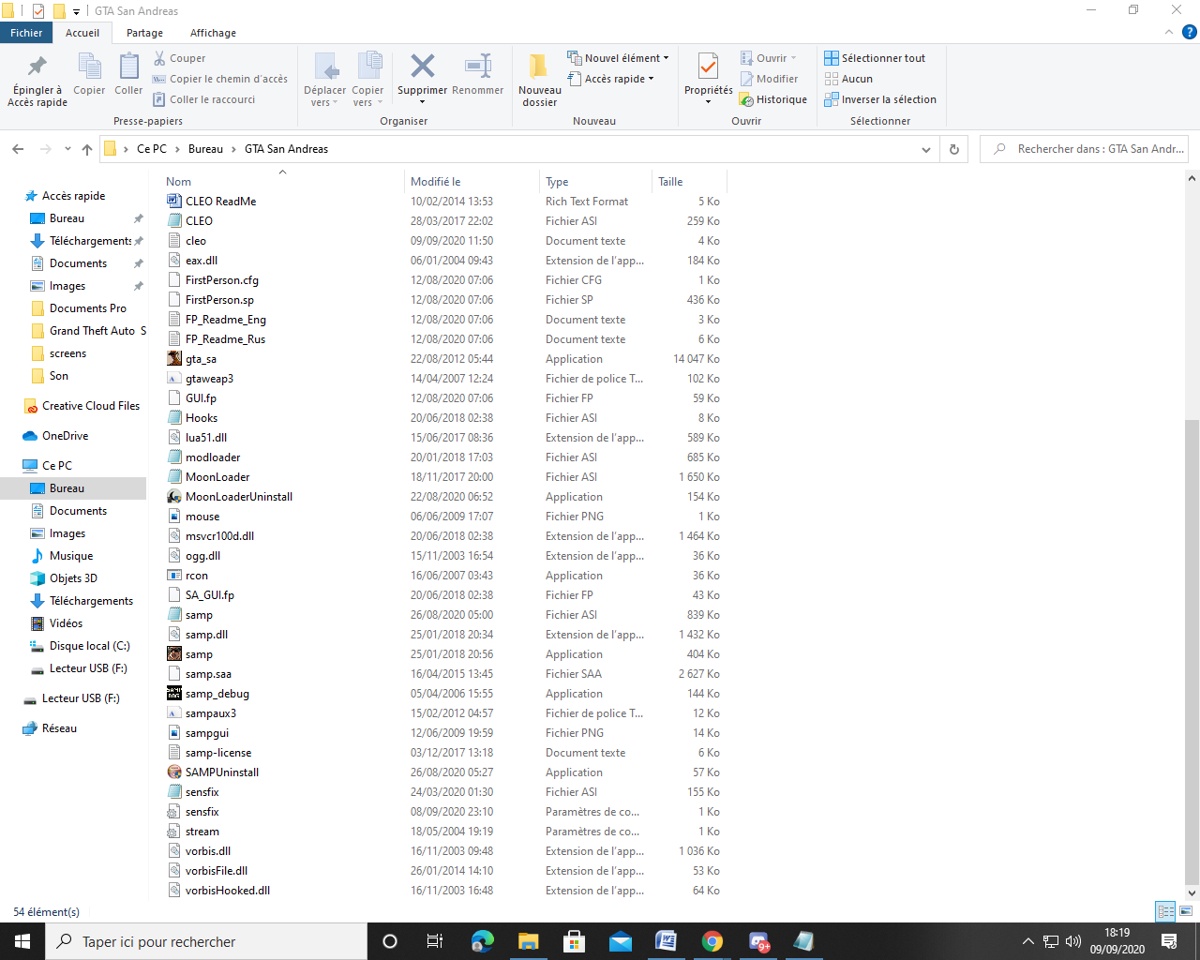This screenshot has height=960, width=1200.
Task: Open Téléchargements under Accès rapide
Action: tap(90, 241)
